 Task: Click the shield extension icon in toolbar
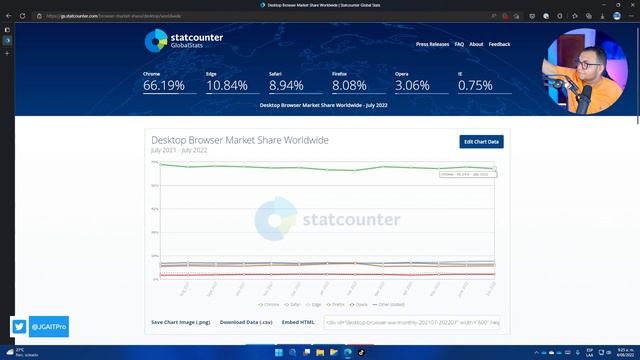532,16
